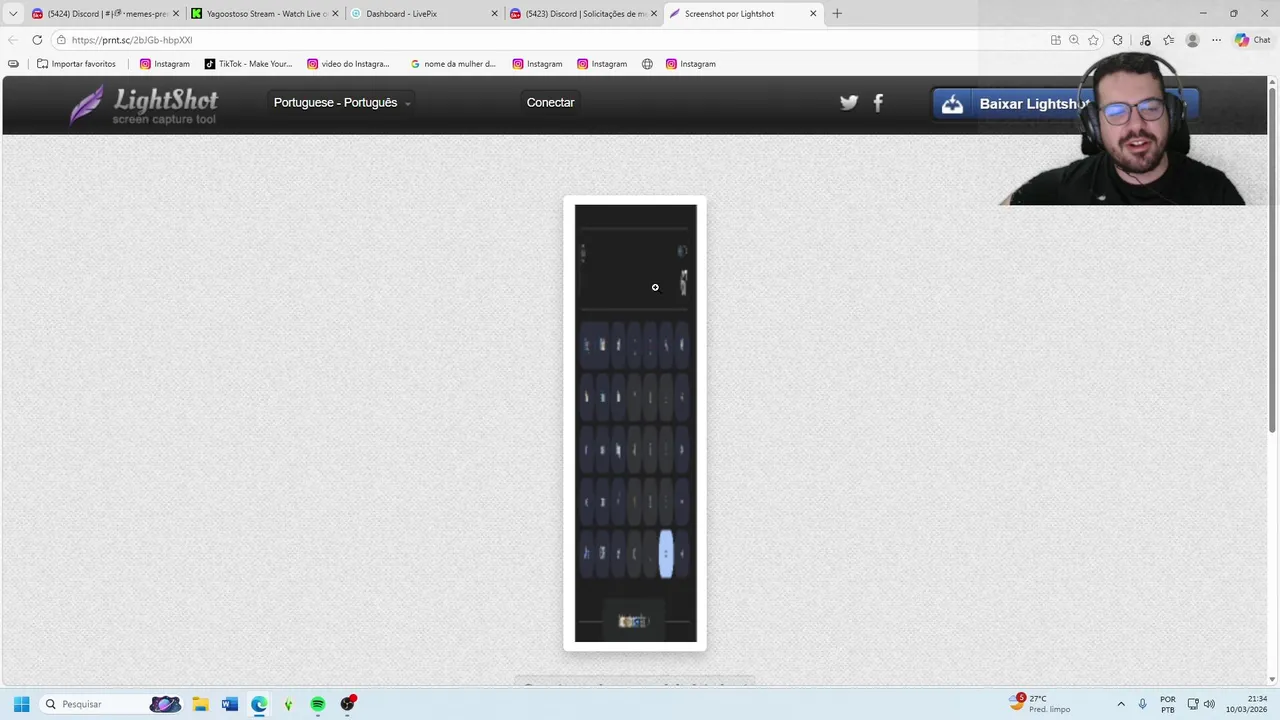
Task: Click the Conectar link
Action: (x=550, y=102)
